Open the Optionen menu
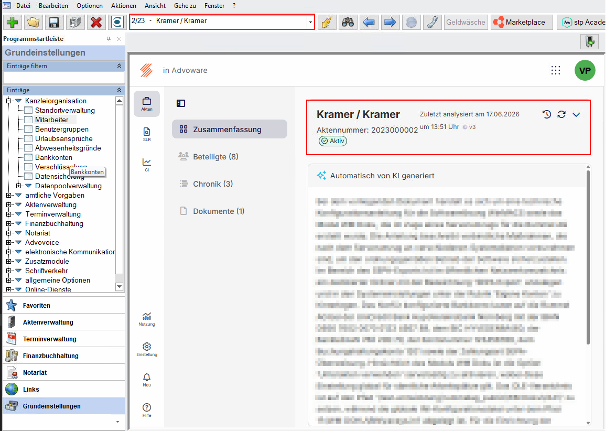This screenshot has width=606, height=432. (90, 6)
